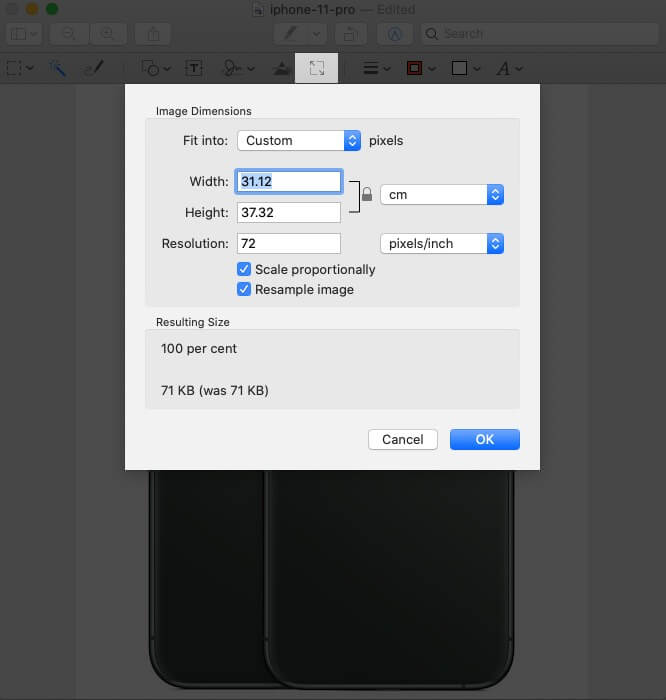The width and height of the screenshot is (666, 700).
Task: Click the zoom out magnifier
Action: point(69,34)
